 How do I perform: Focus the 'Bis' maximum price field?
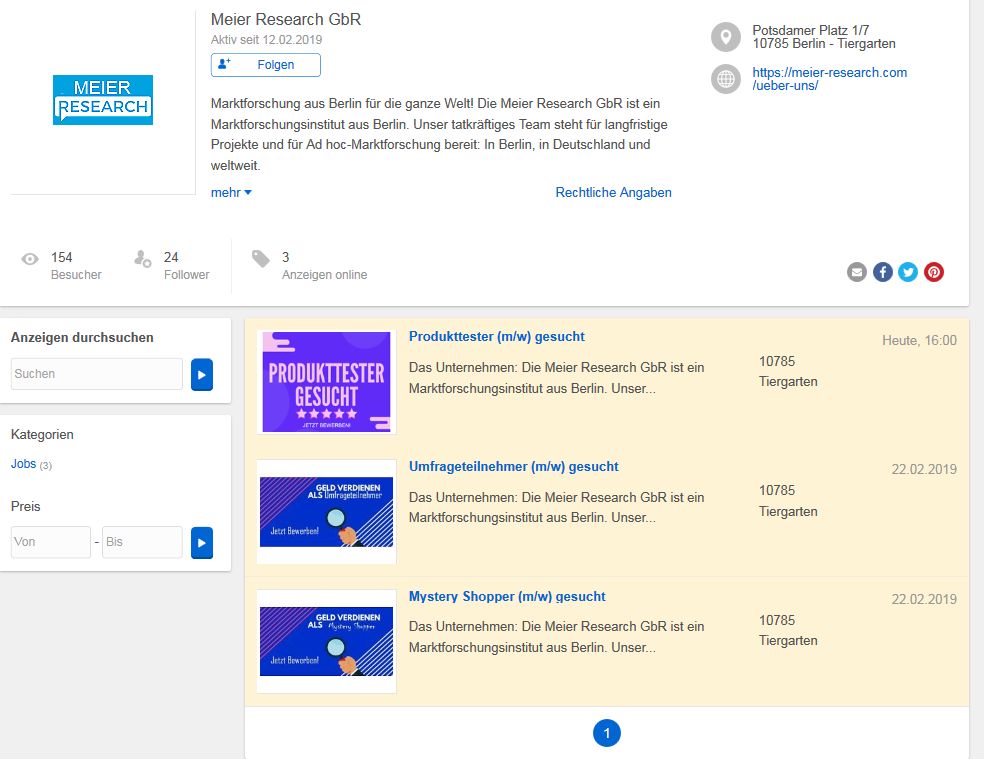click(142, 542)
